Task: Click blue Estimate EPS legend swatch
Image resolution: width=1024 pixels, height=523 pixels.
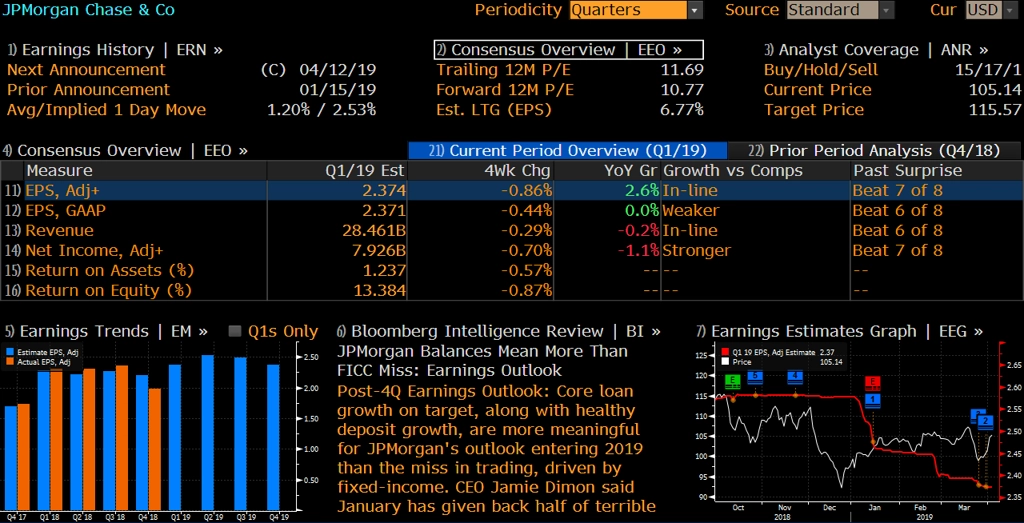Action: click(x=10, y=353)
